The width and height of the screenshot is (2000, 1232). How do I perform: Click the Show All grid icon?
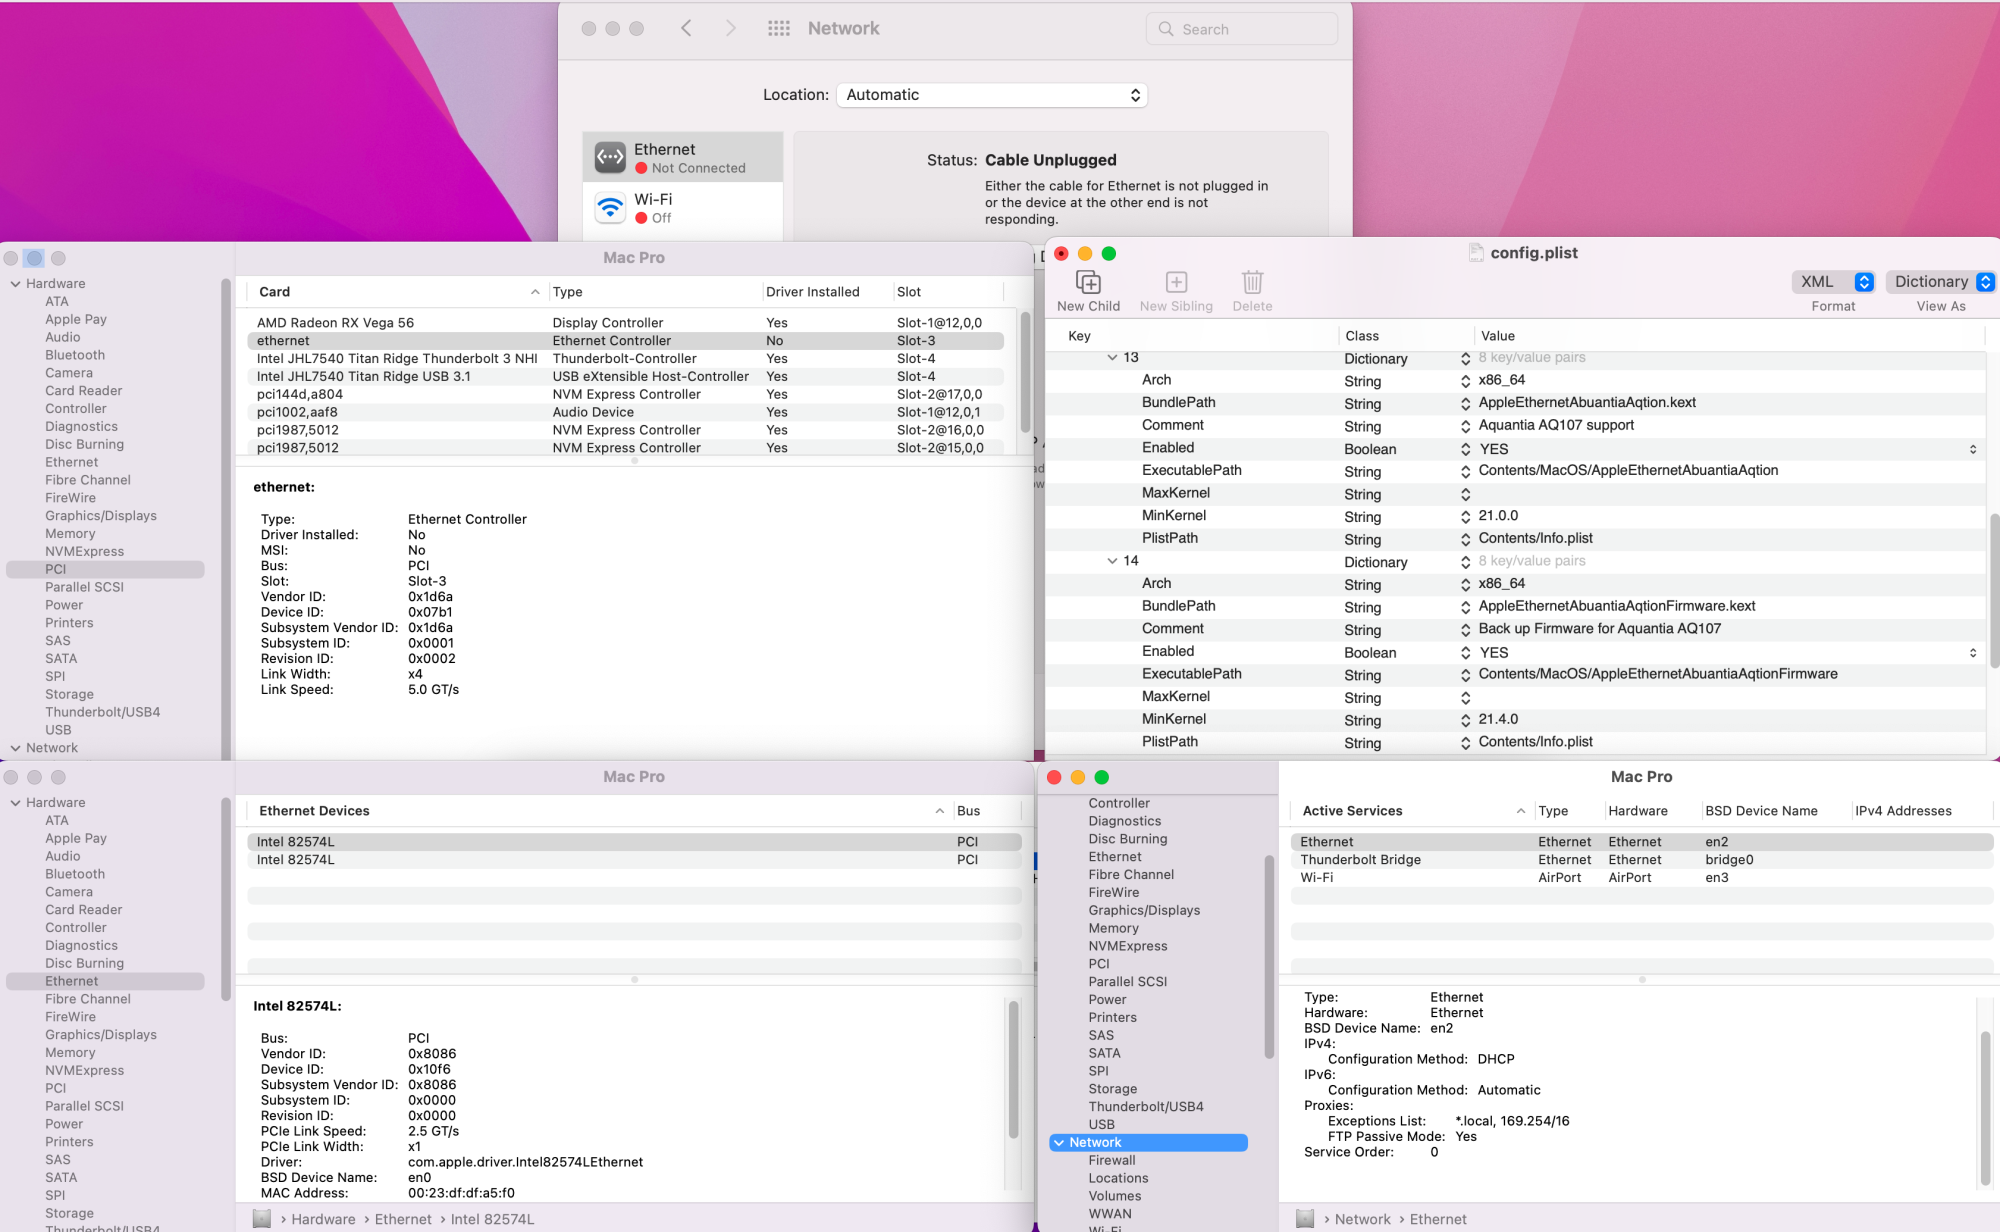779,29
